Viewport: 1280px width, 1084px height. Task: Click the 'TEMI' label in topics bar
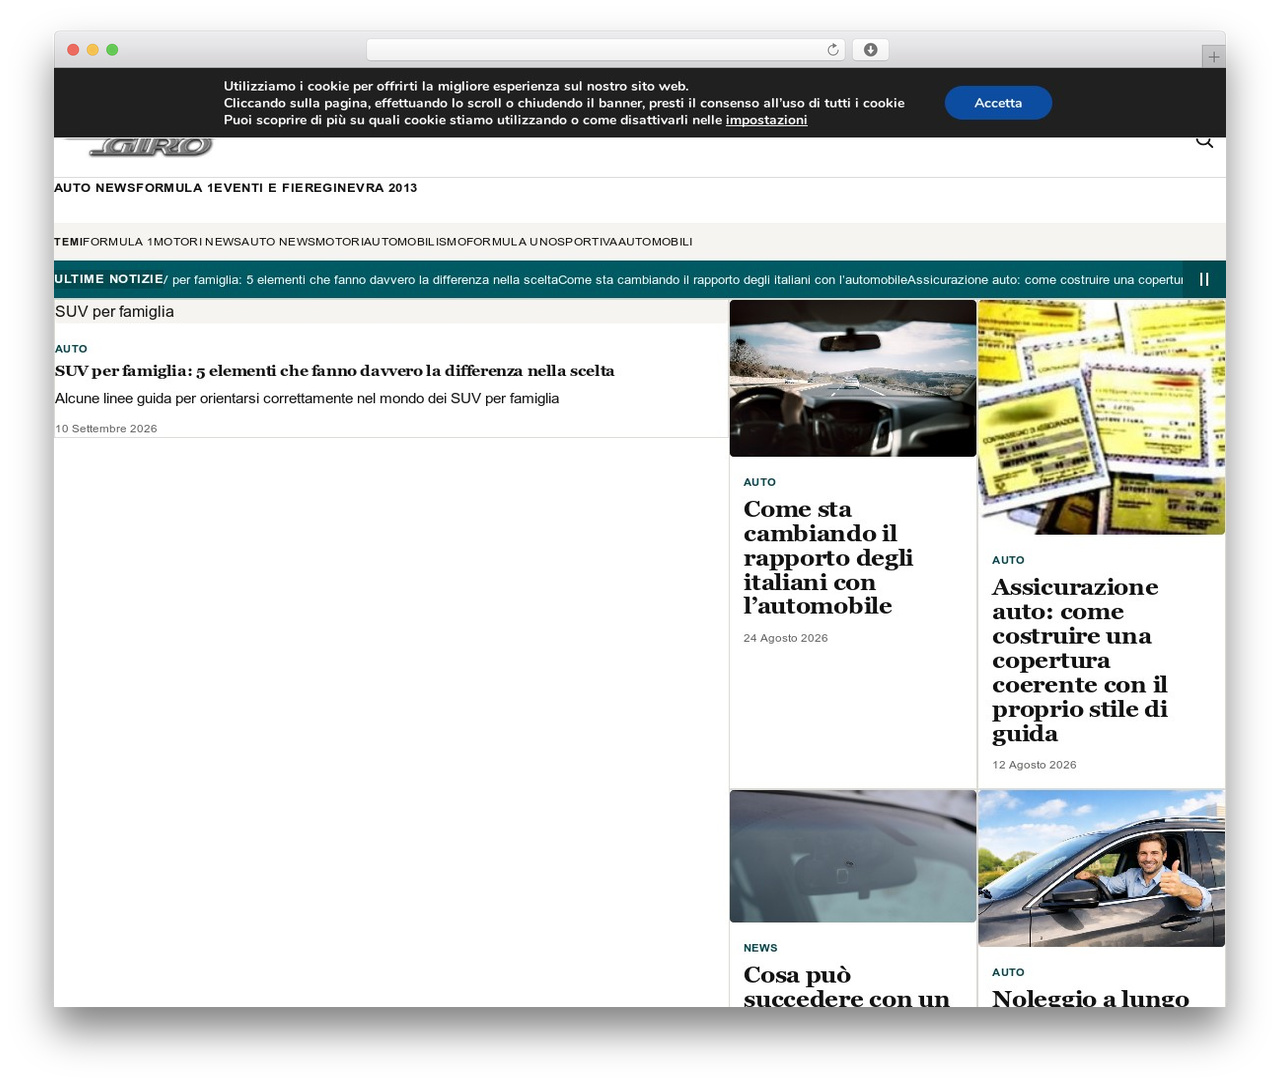68,242
